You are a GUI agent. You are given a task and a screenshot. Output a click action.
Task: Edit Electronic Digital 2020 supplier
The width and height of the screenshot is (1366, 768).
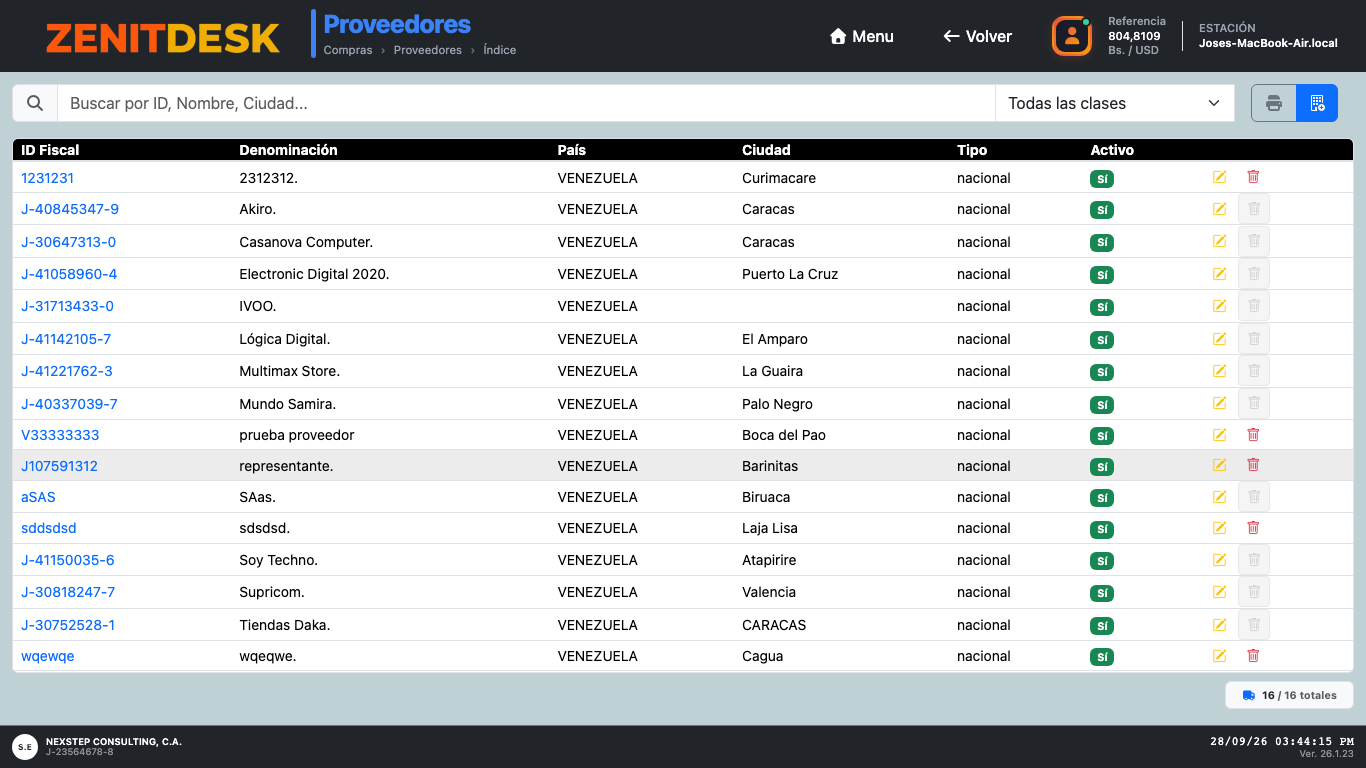(x=1219, y=274)
